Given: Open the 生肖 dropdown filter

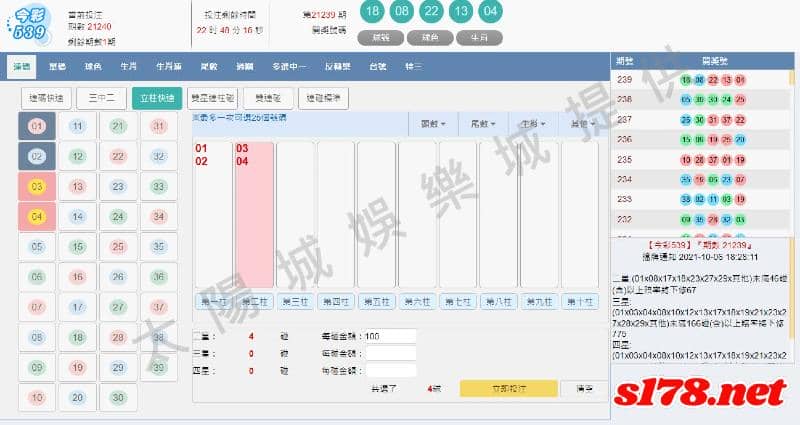Looking at the screenshot, I should [x=533, y=124].
